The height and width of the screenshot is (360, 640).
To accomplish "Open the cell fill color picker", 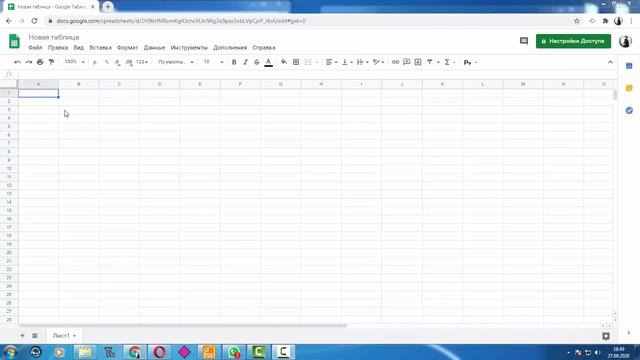I will pyautogui.click(x=284, y=62).
